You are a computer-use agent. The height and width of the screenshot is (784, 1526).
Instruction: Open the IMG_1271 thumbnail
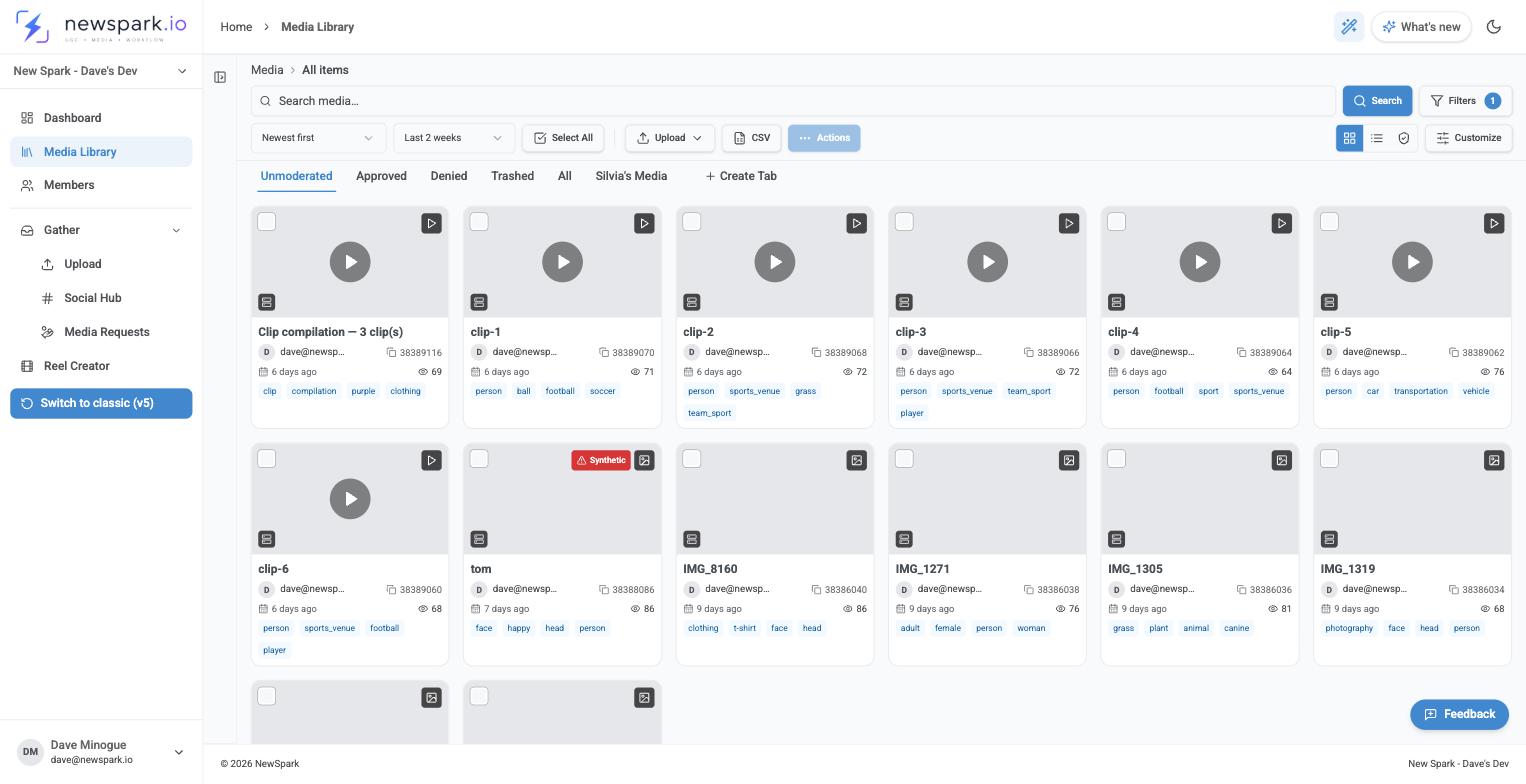click(x=987, y=499)
